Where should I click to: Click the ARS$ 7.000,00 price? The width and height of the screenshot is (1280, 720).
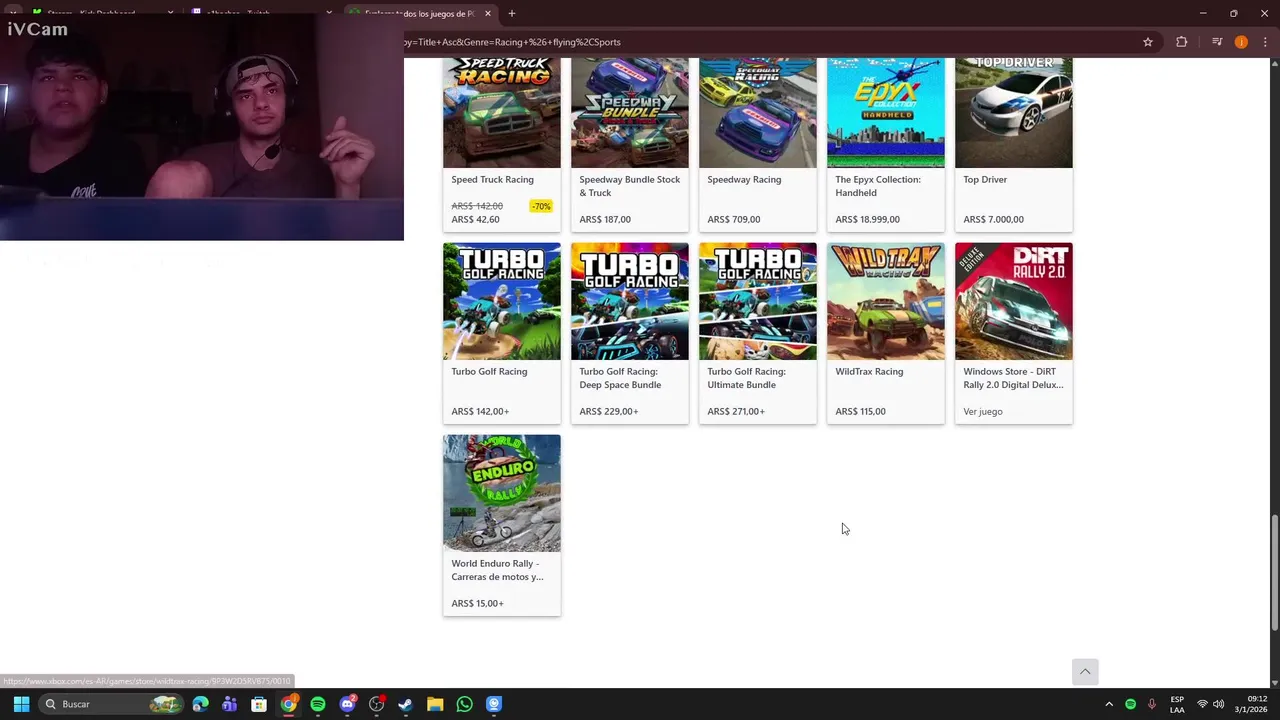(x=993, y=220)
